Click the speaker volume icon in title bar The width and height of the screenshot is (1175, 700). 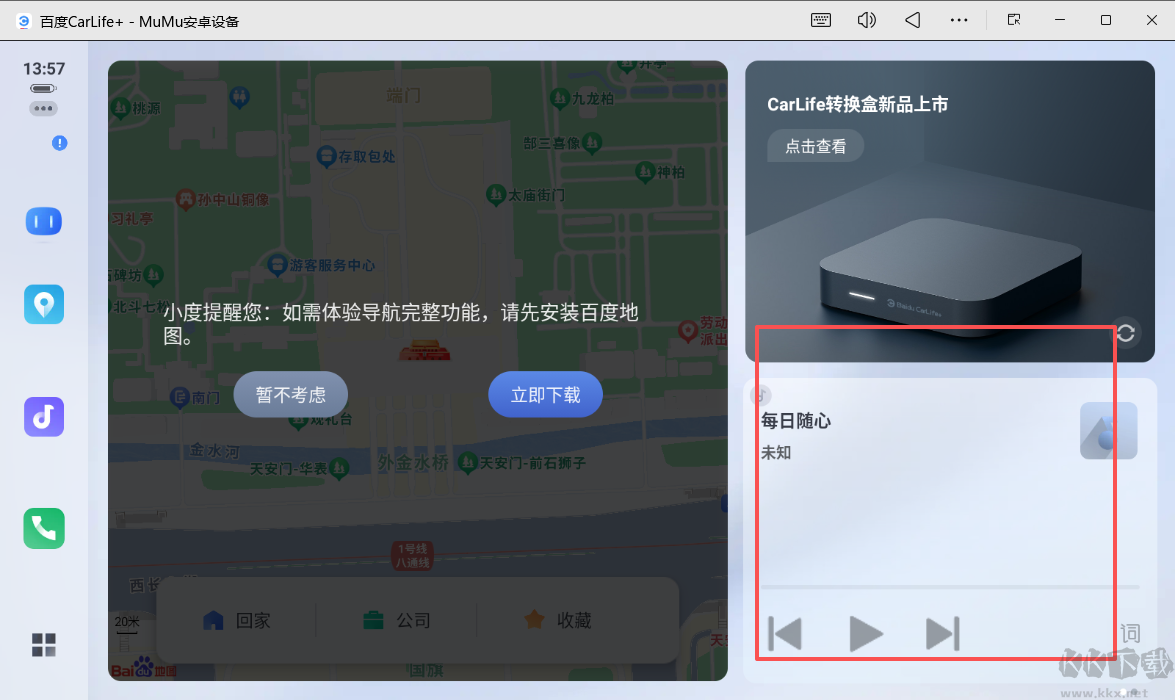pos(866,20)
